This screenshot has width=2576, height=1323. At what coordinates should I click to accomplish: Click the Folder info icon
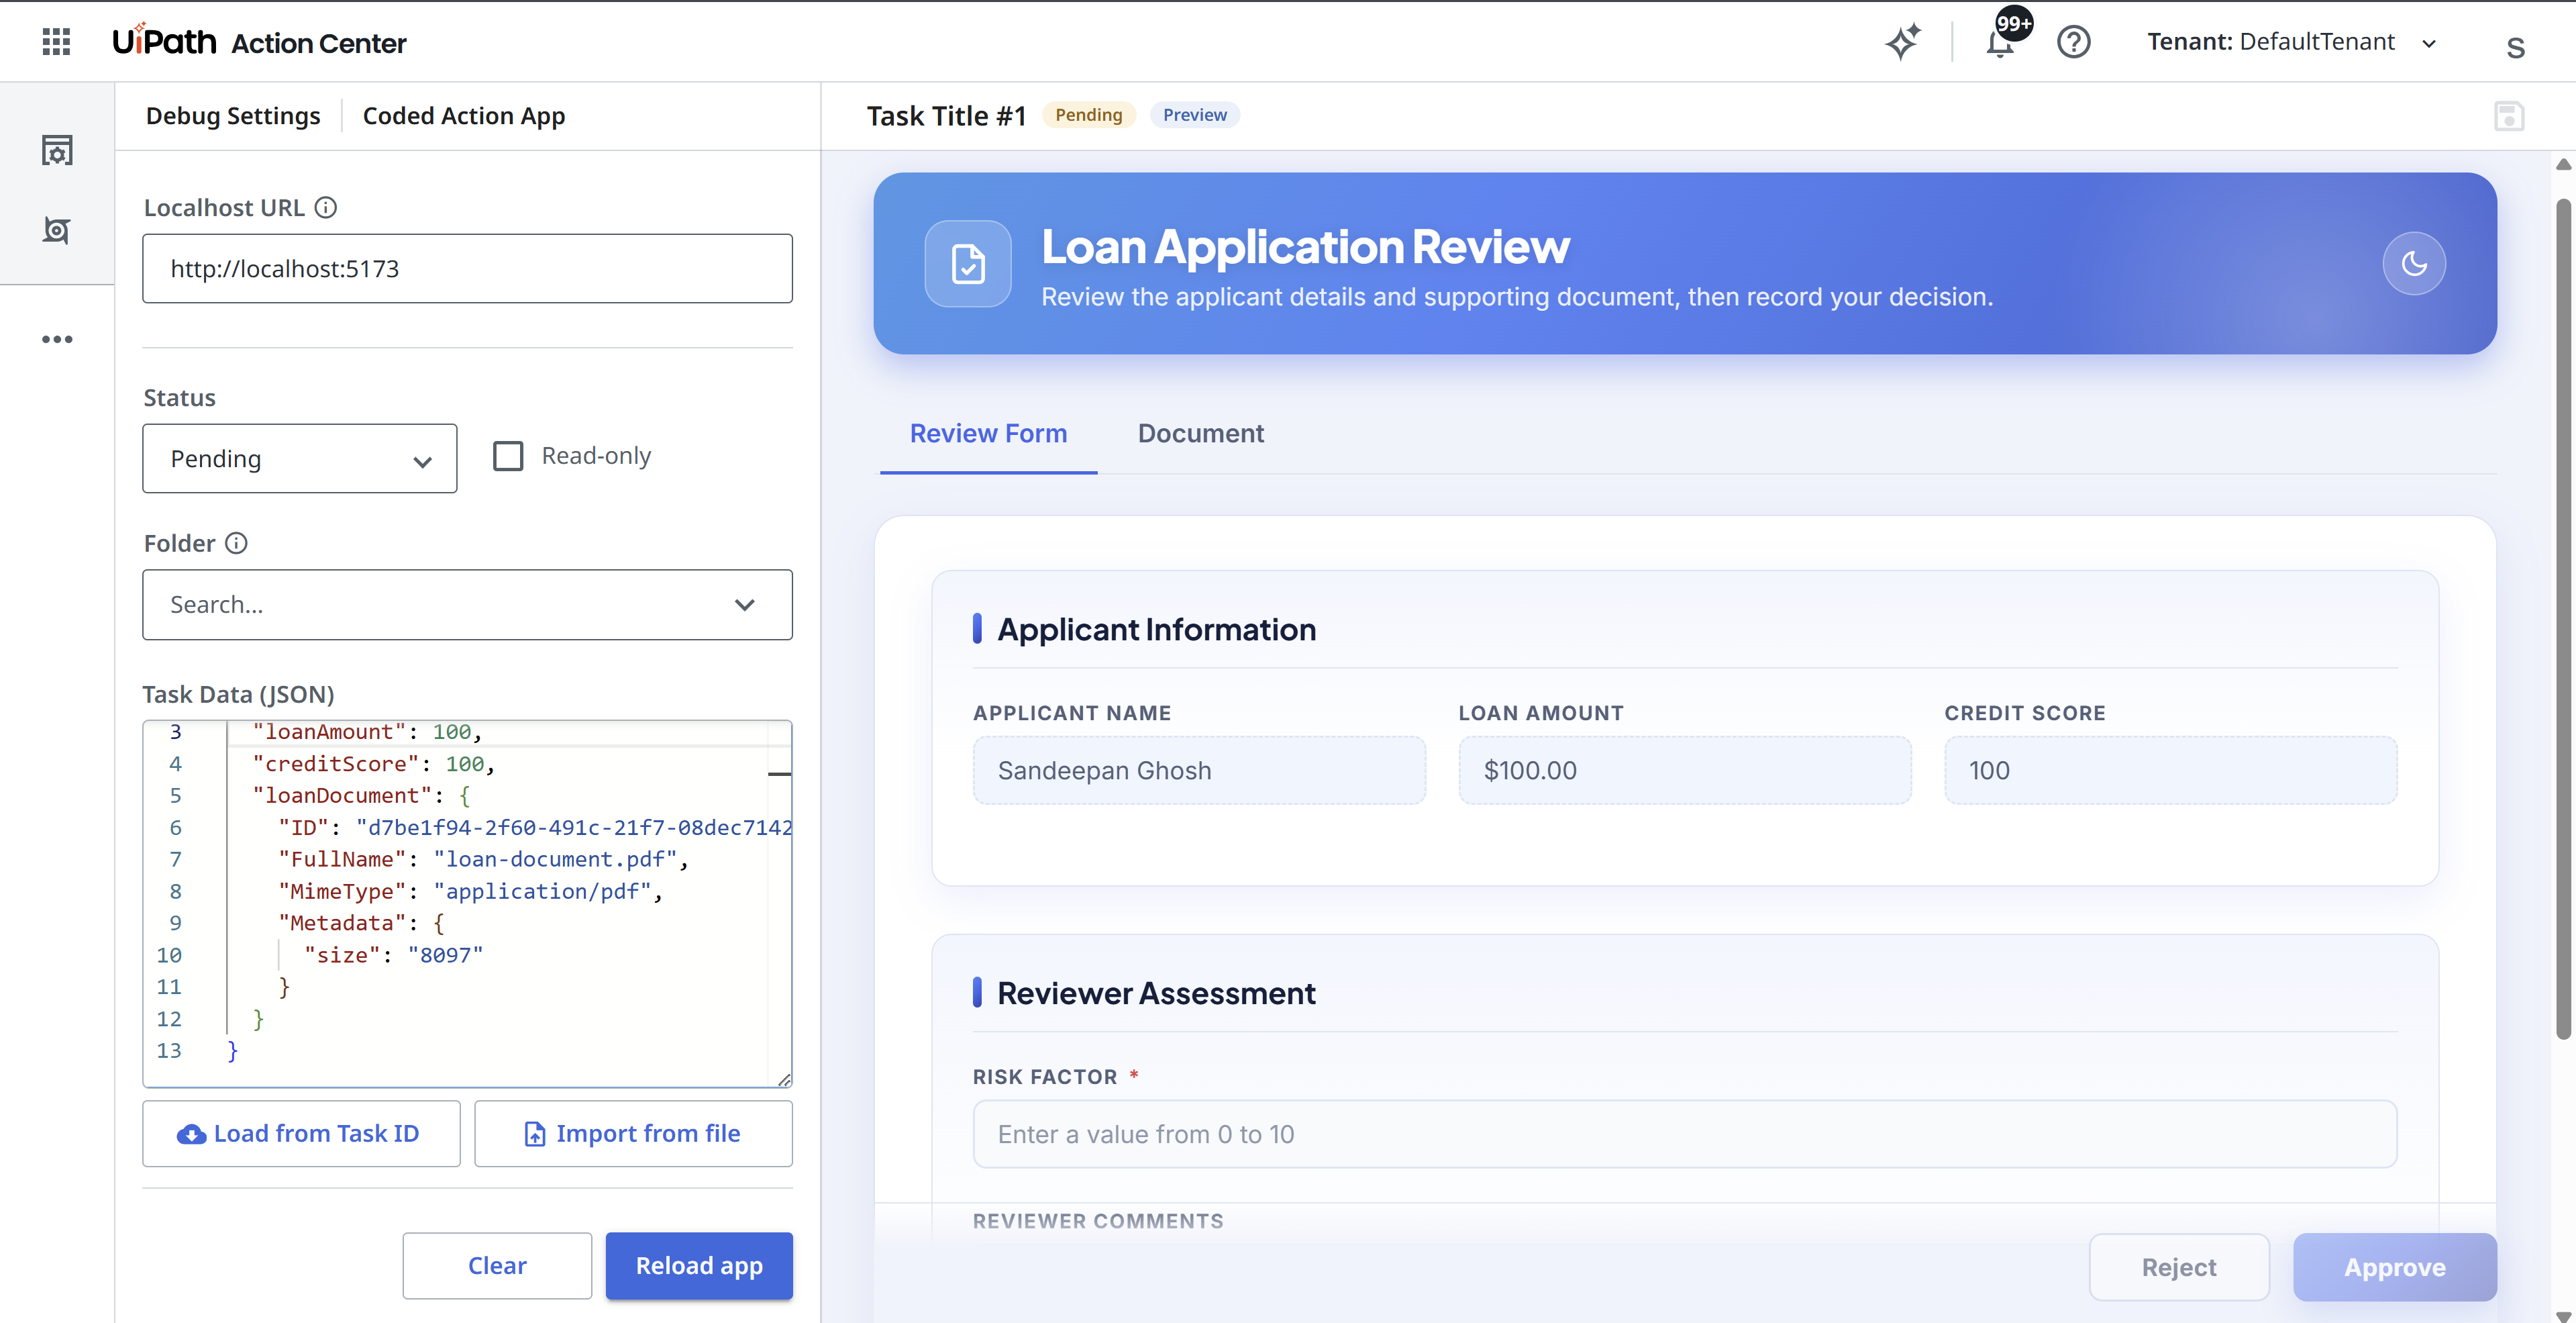point(236,543)
